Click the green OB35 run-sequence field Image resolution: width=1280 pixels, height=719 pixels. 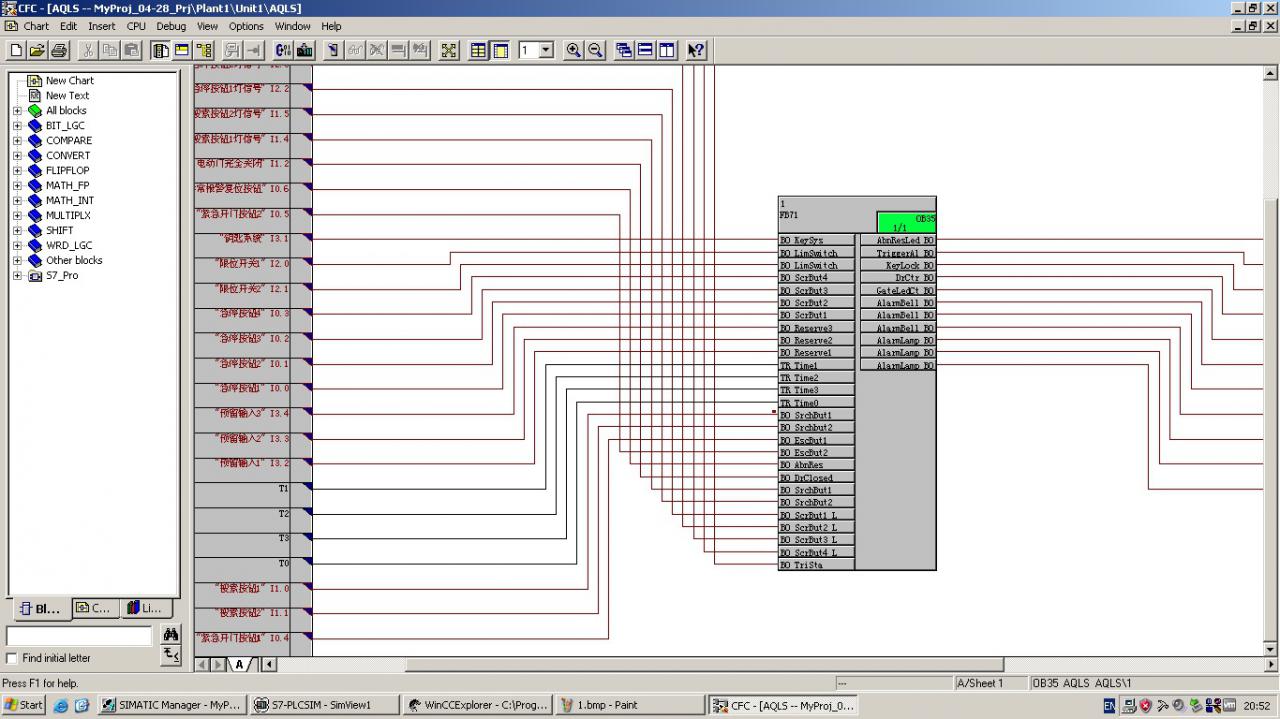coord(906,222)
